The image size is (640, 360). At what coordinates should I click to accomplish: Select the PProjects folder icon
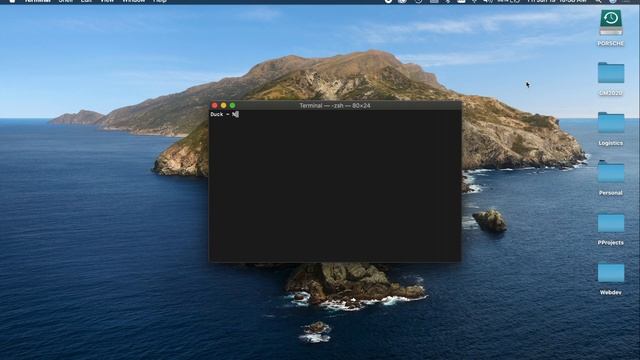pyautogui.click(x=611, y=222)
